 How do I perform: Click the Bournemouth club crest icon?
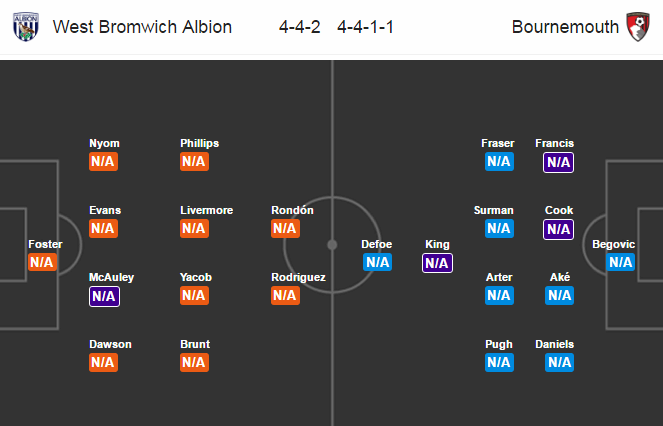(638, 27)
